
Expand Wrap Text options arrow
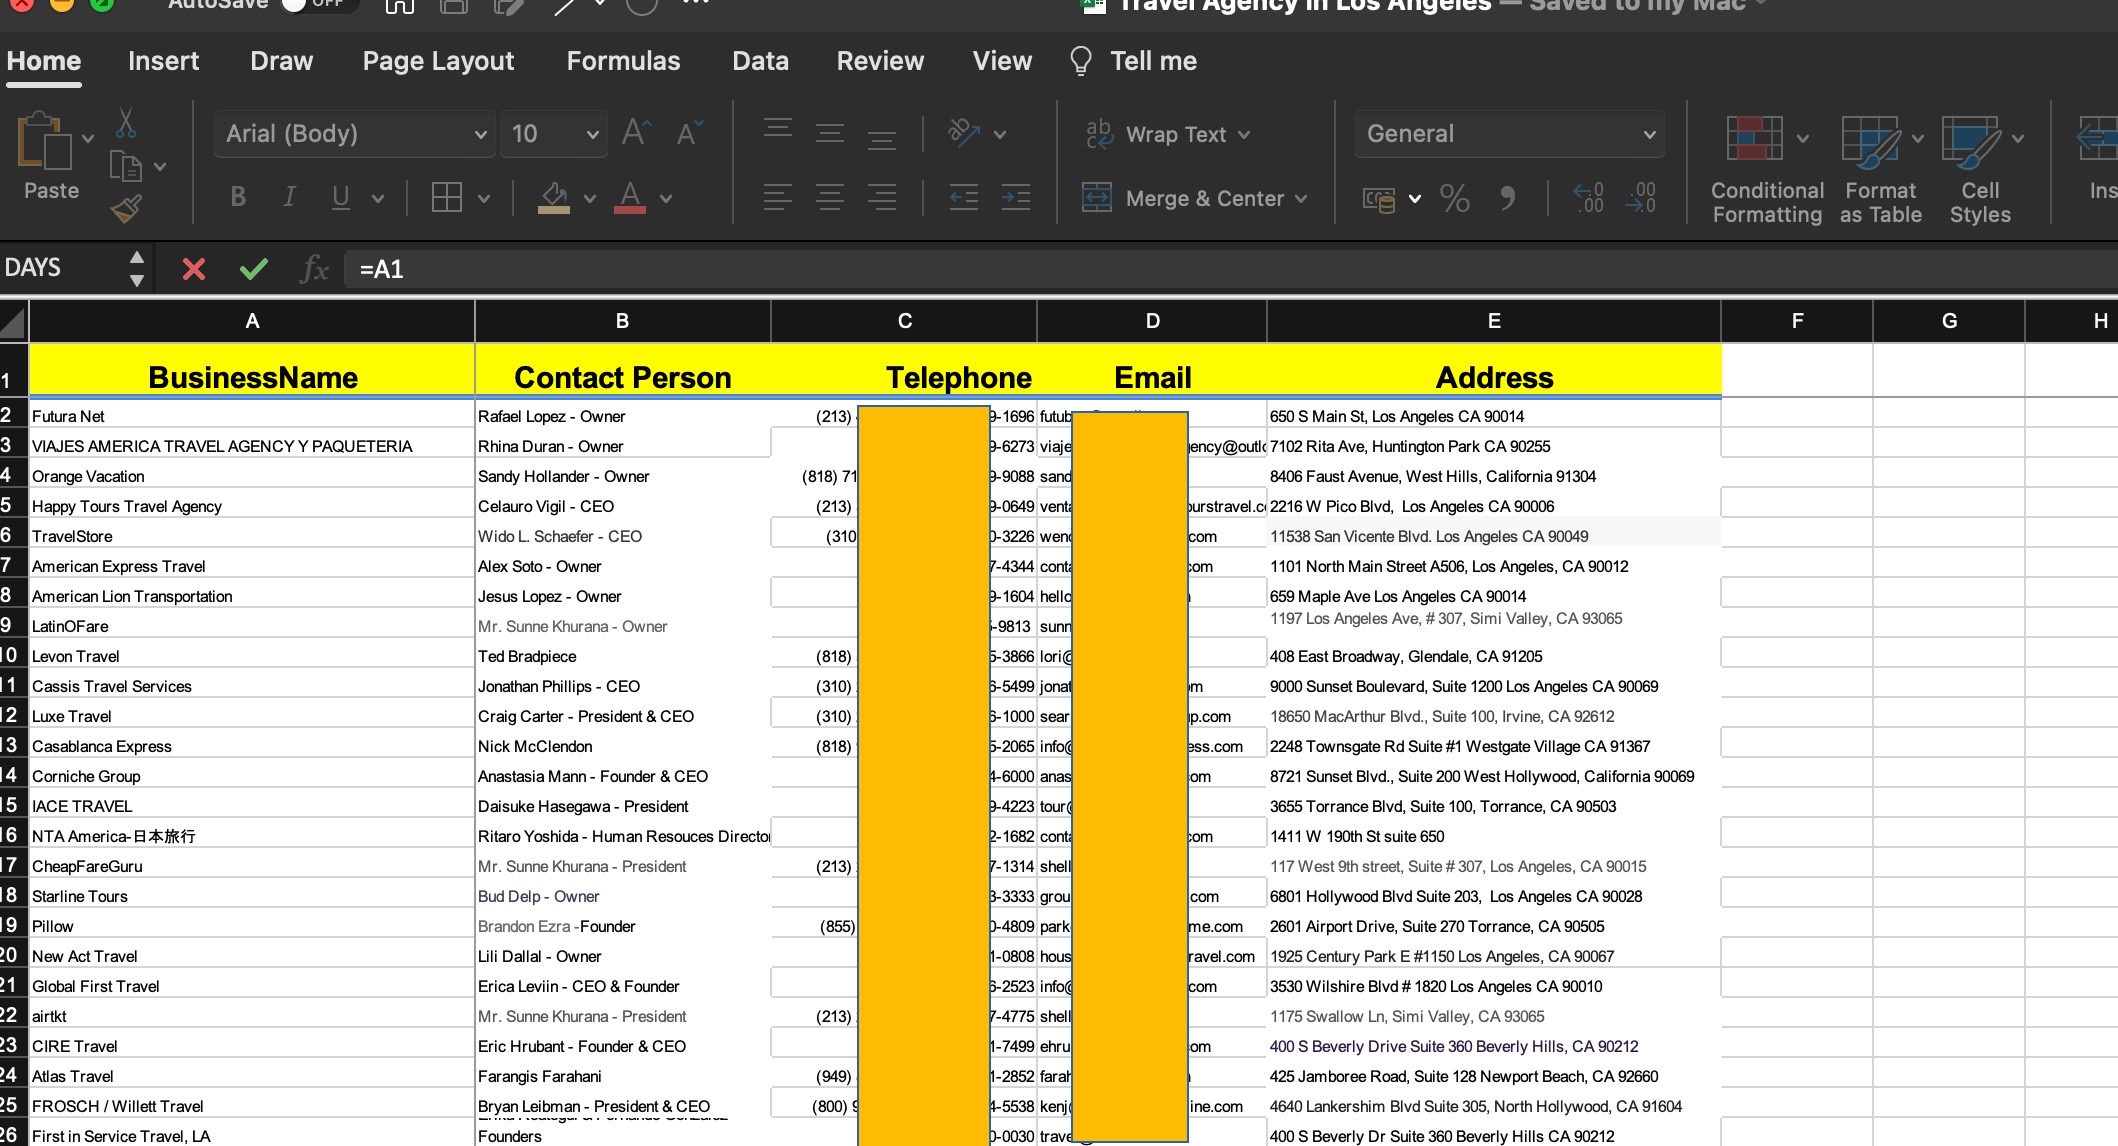click(x=1244, y=135)
